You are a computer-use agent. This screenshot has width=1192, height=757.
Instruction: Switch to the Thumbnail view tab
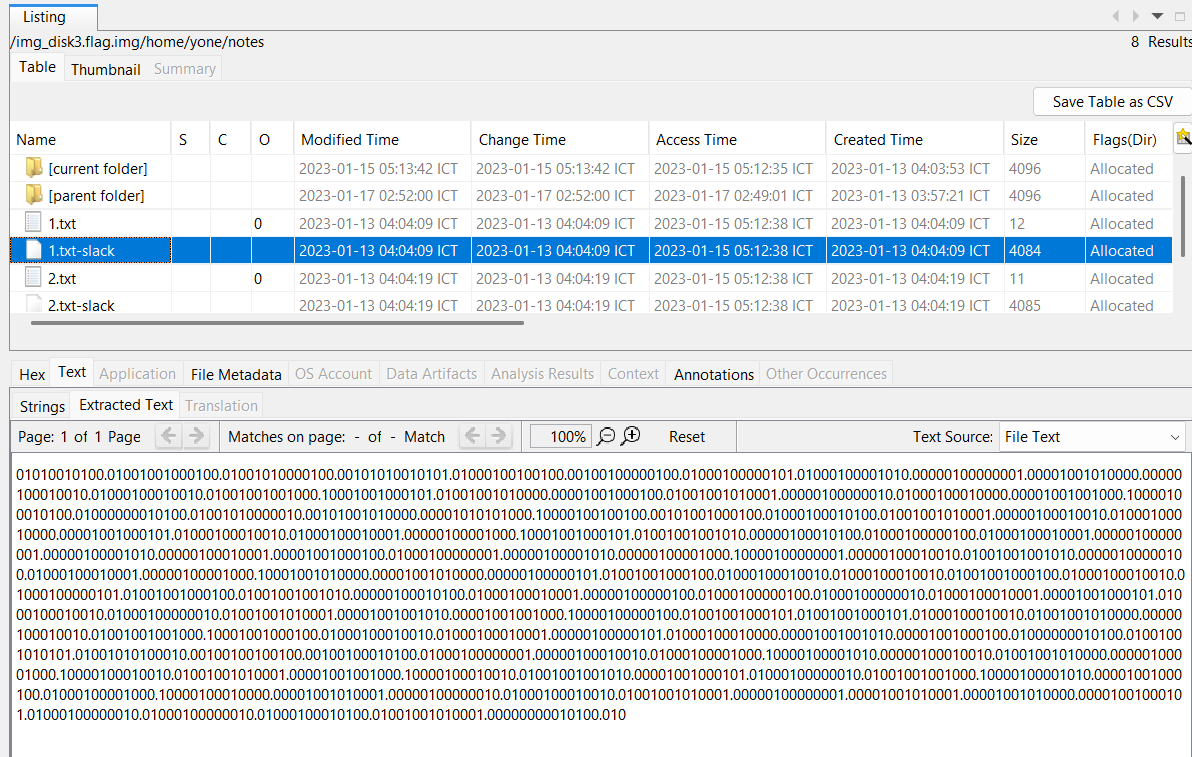click(x=105, y=69)
